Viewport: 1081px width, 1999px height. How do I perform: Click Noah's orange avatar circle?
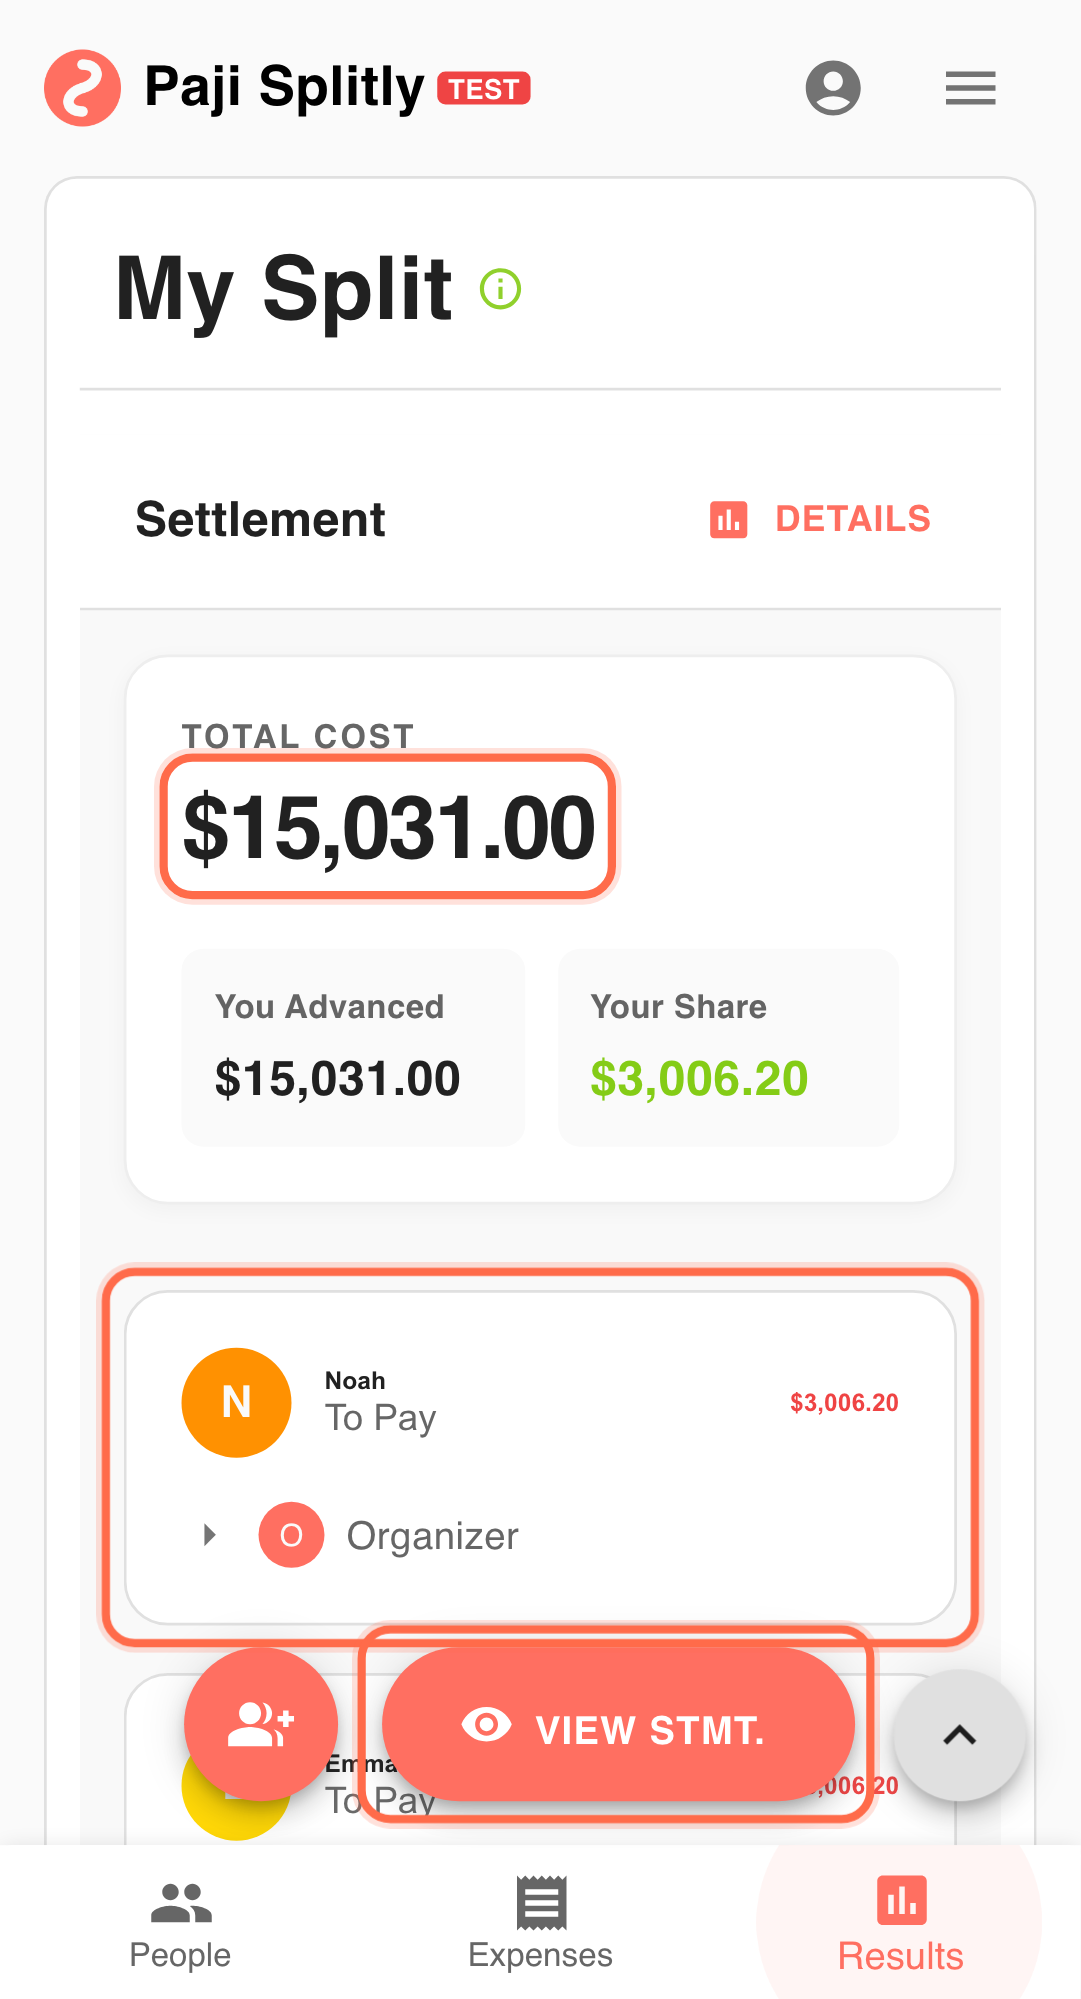pyautogui.click(x=236, y=1402)
